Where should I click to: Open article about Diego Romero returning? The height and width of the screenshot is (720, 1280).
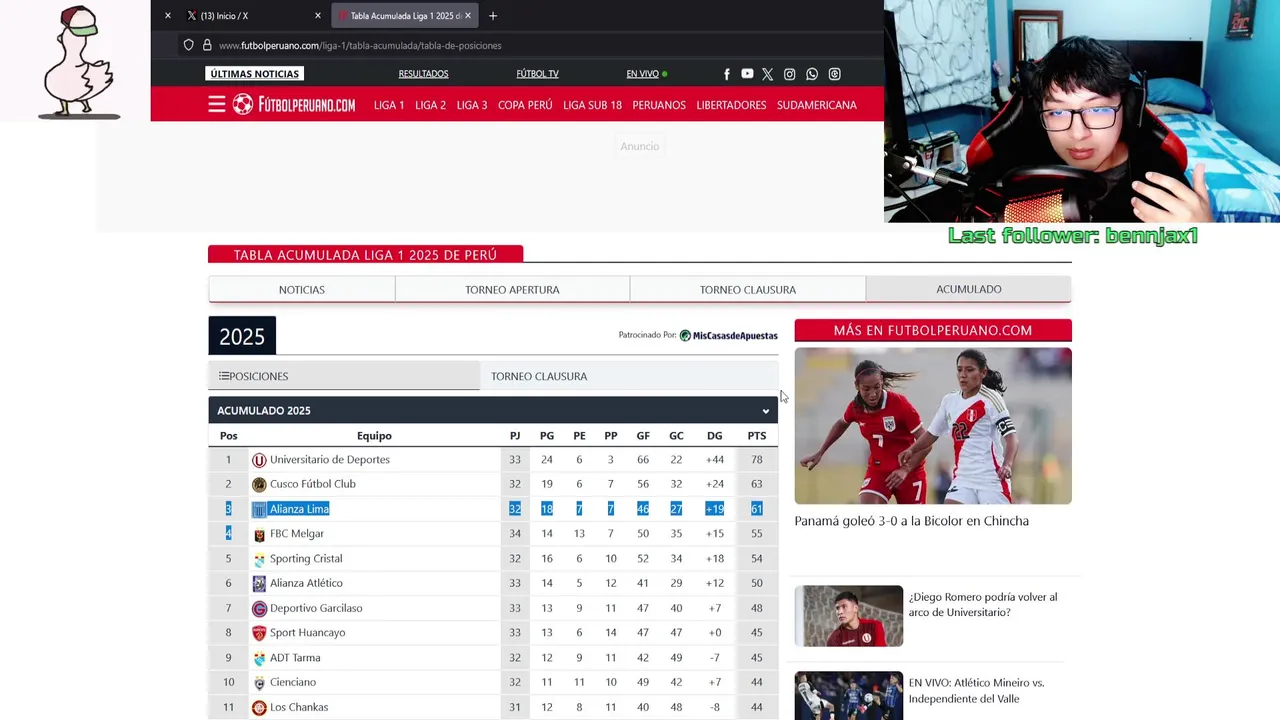[x=982, y=605]
